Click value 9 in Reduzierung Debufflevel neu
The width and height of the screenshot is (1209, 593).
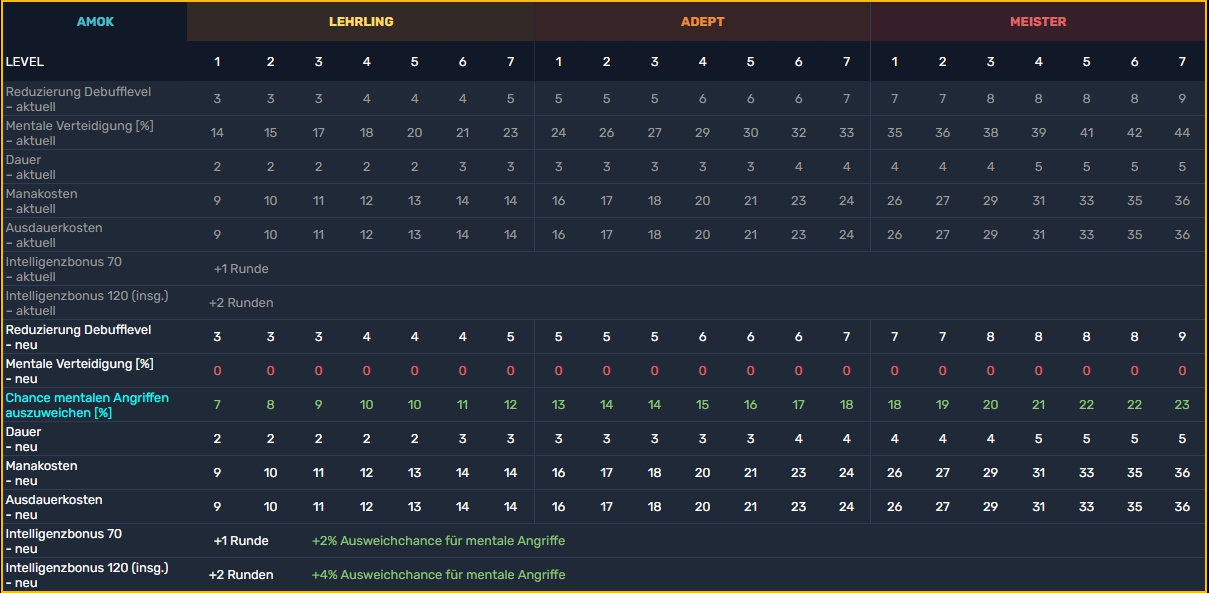[1182, 336]
